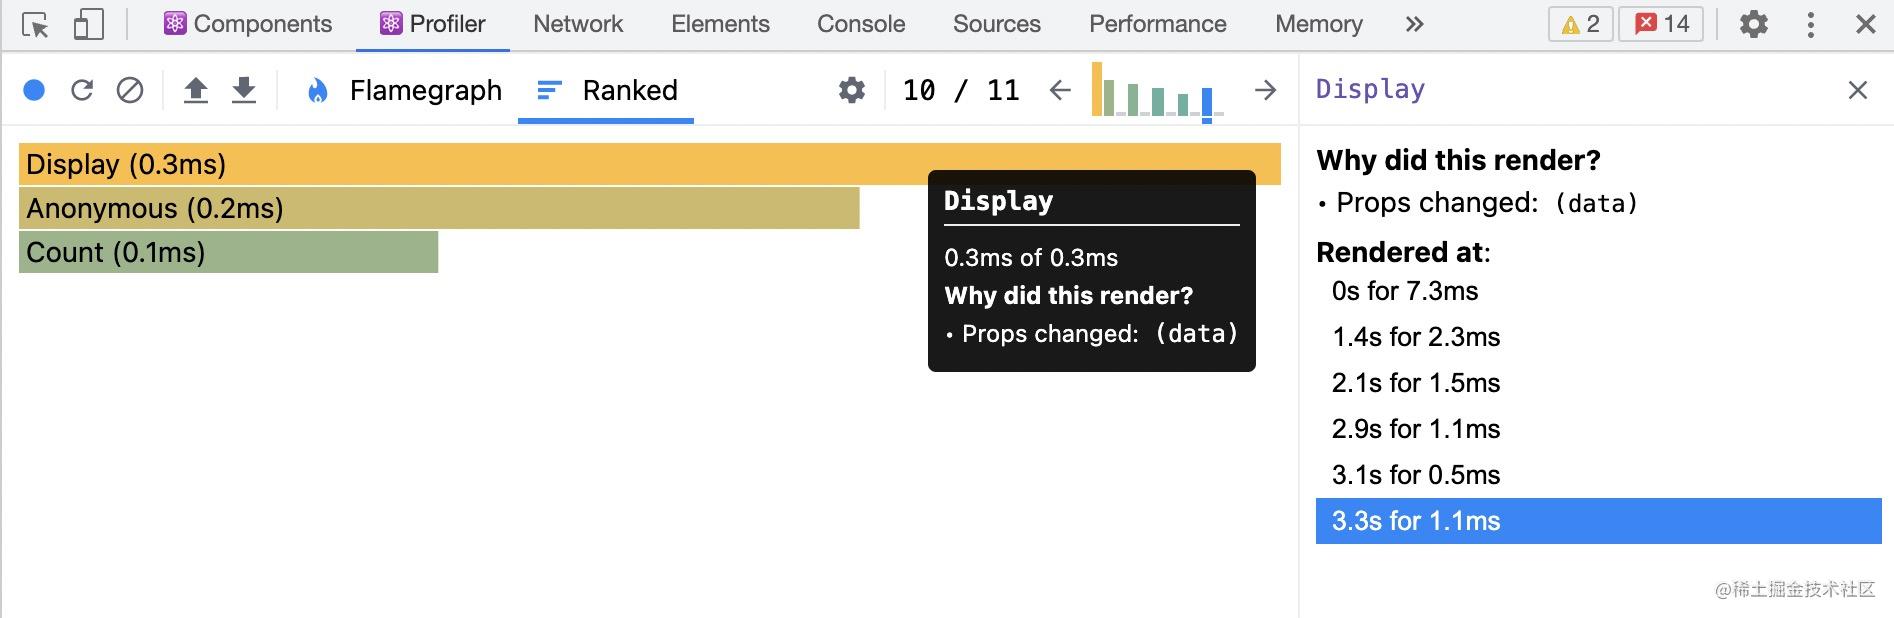The image size is (1894, 618).
Task: Select the tall yellow first commit bar
Action: (1097, 89)
